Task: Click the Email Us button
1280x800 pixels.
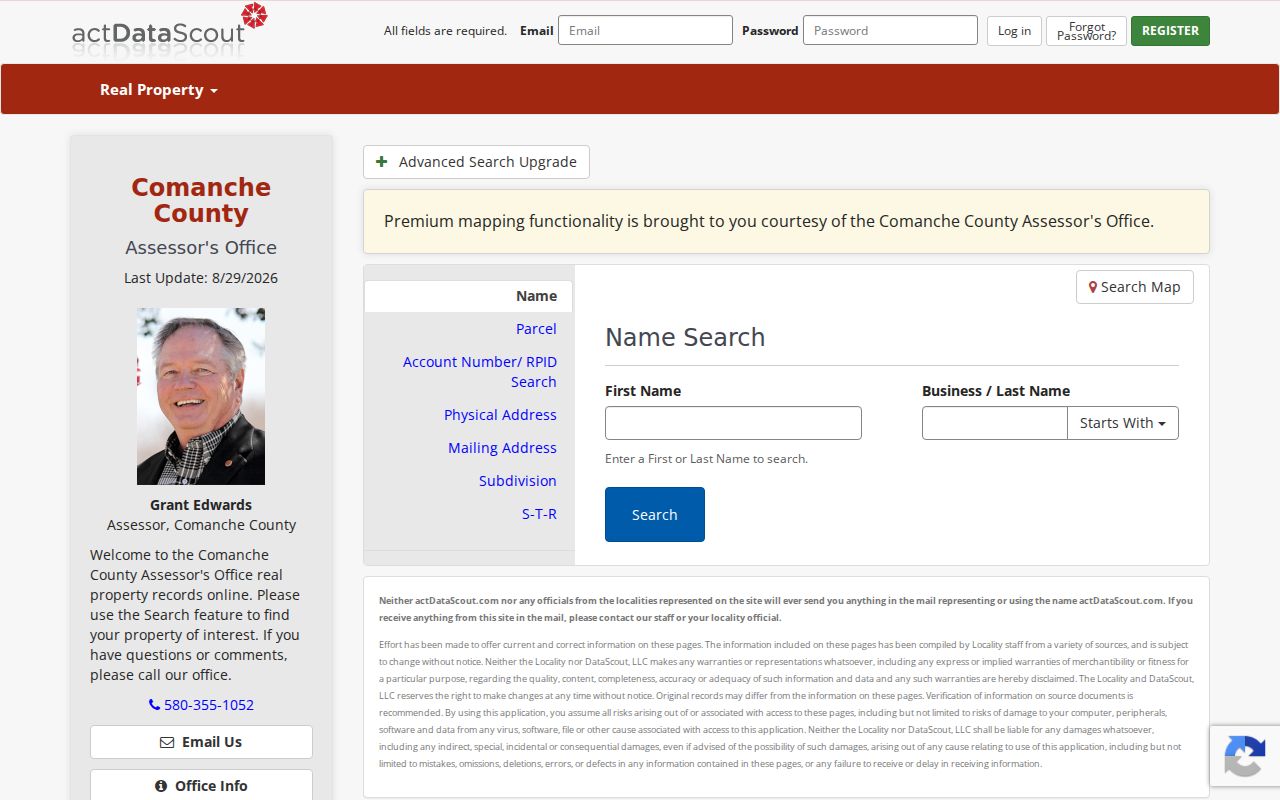Action: point(201,742)
